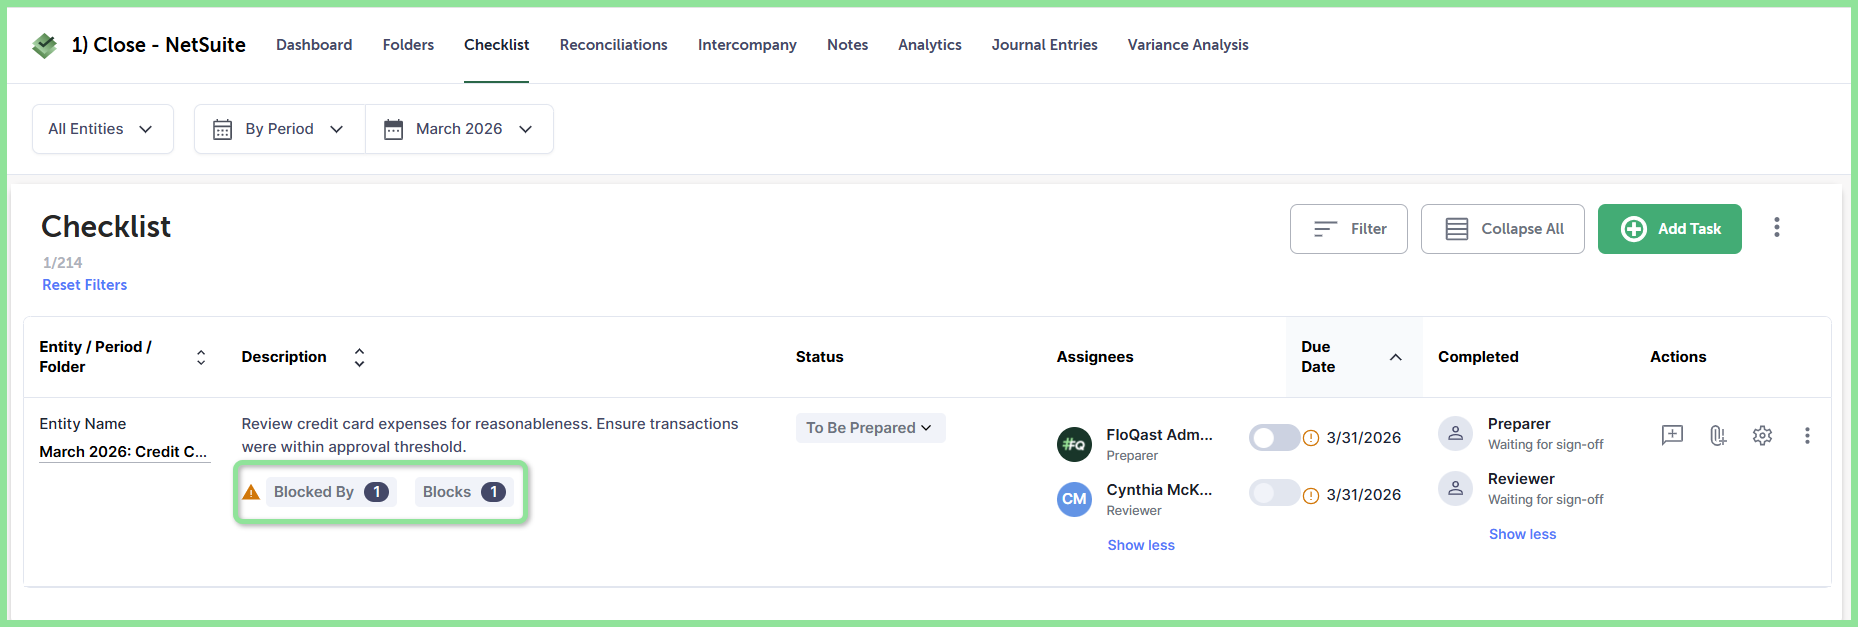Click the Add Task button

1669,229
